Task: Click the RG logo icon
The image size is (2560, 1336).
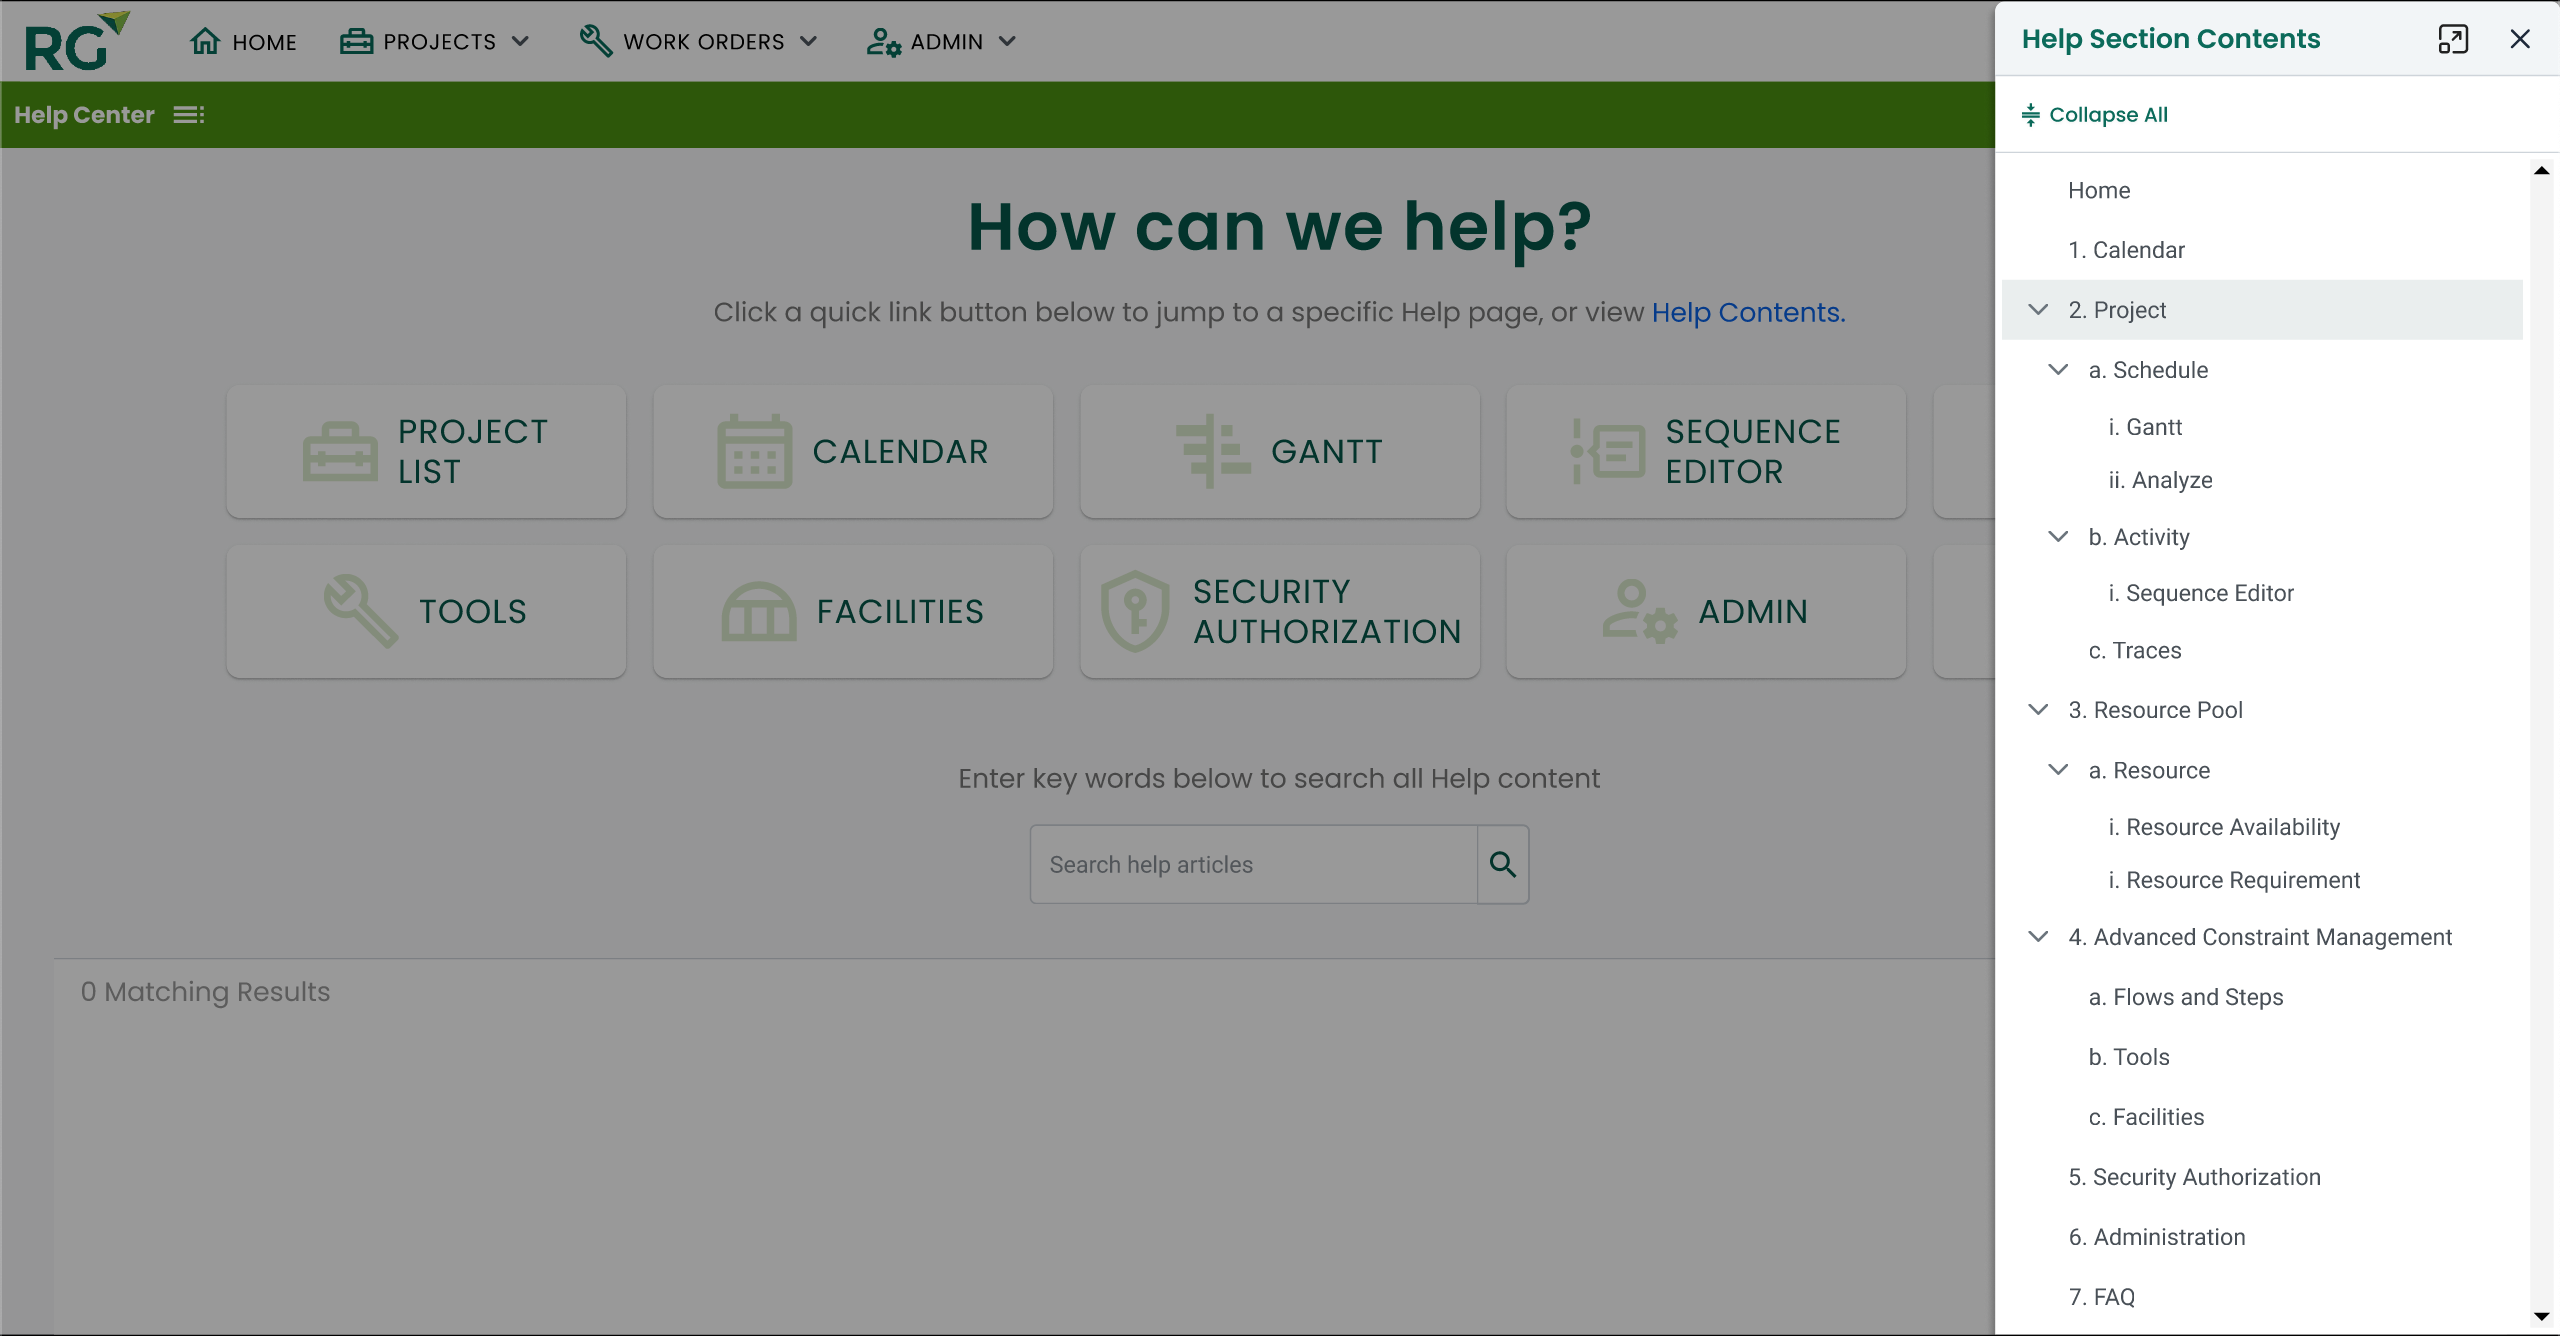Action: (x=76, y=42)
